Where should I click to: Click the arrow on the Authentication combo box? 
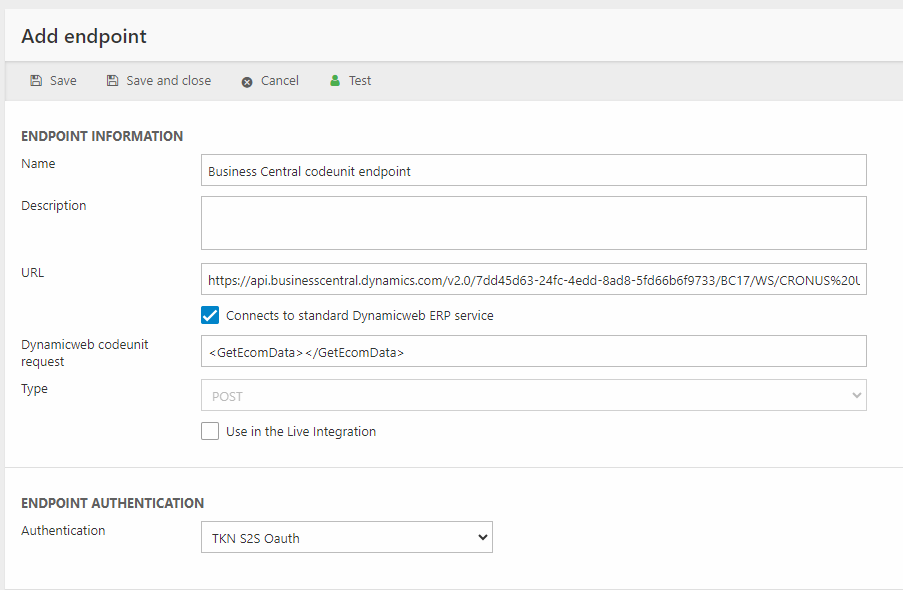[483, 538]
